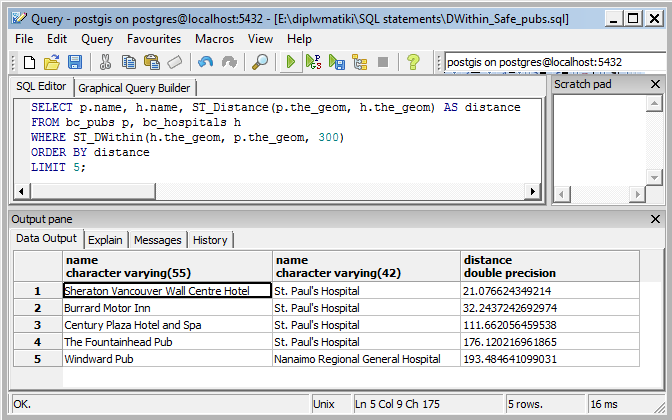The width and height of the screenshot is (672, 420).
Task: Clear the edit window with the eraser icon
Action: (x=175, y=63)
